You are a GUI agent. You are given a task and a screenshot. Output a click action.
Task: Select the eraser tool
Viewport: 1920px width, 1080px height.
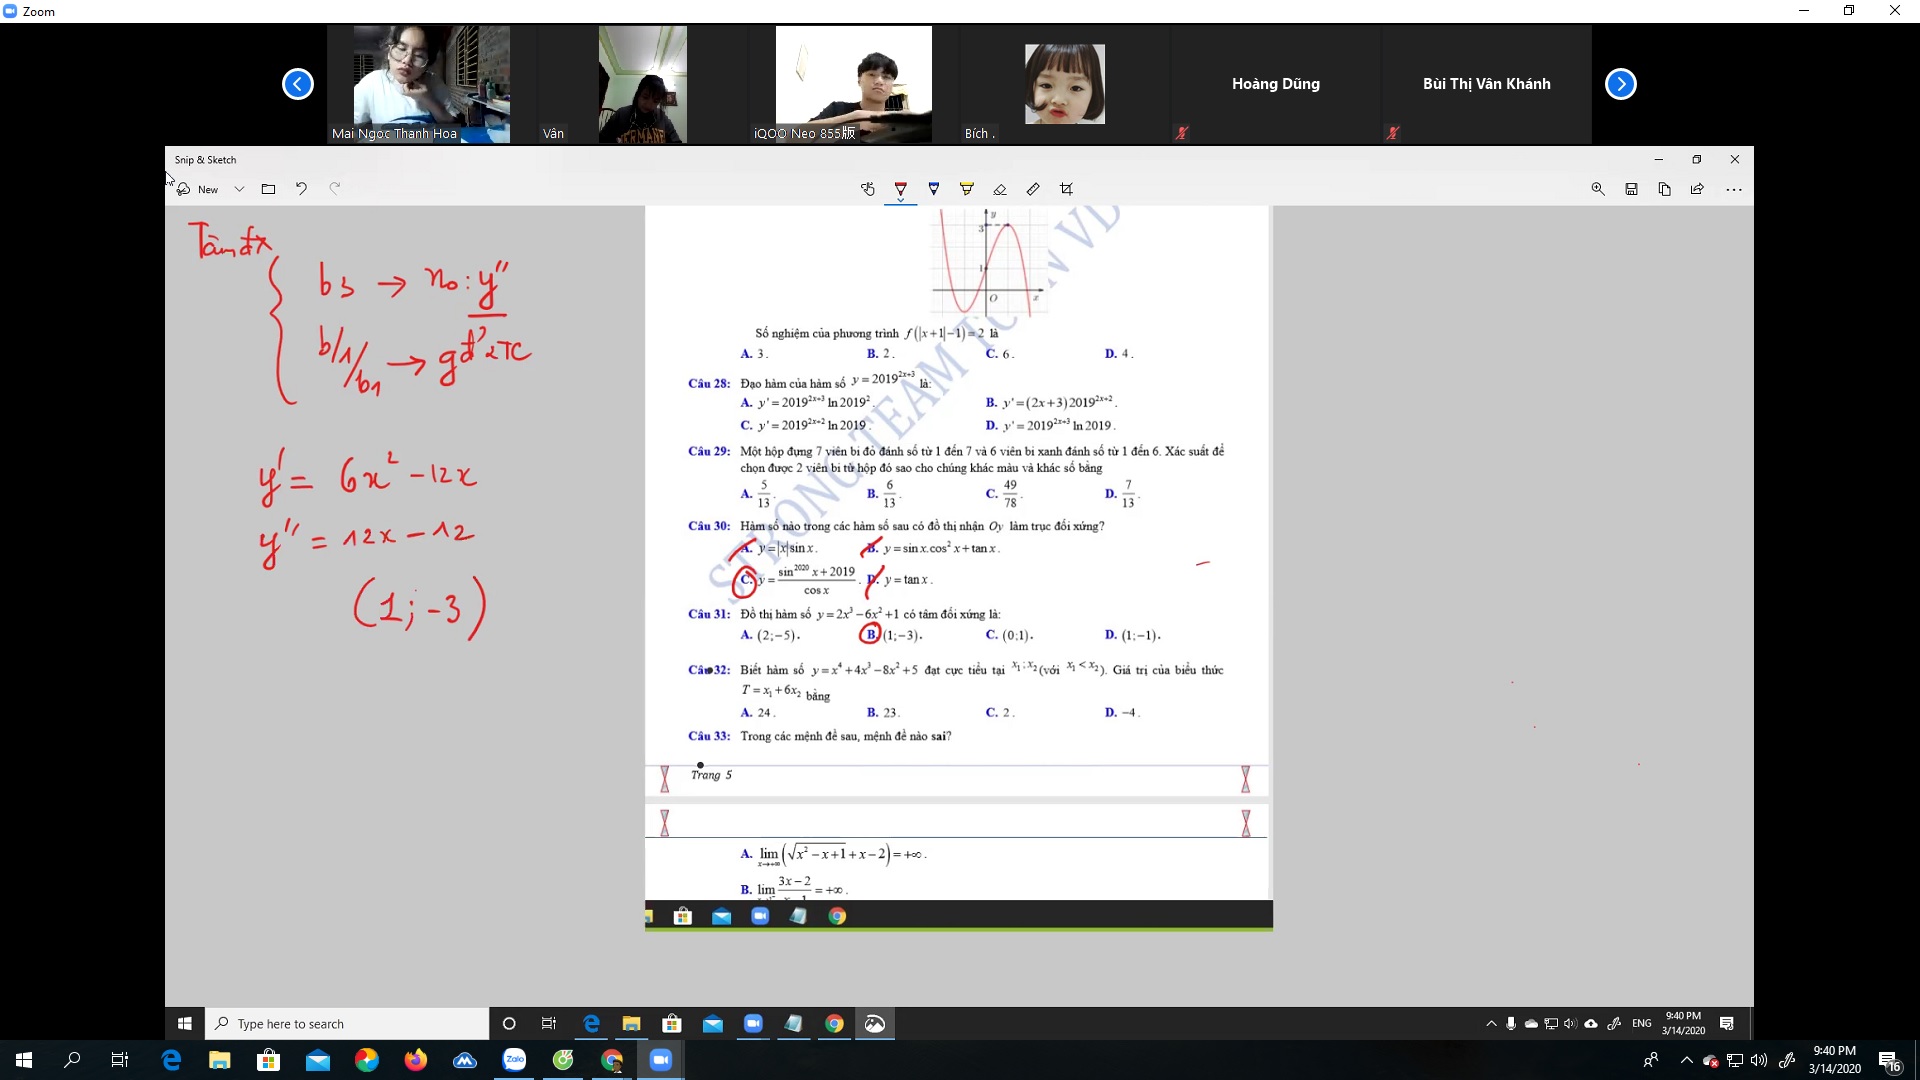[999, 189]
